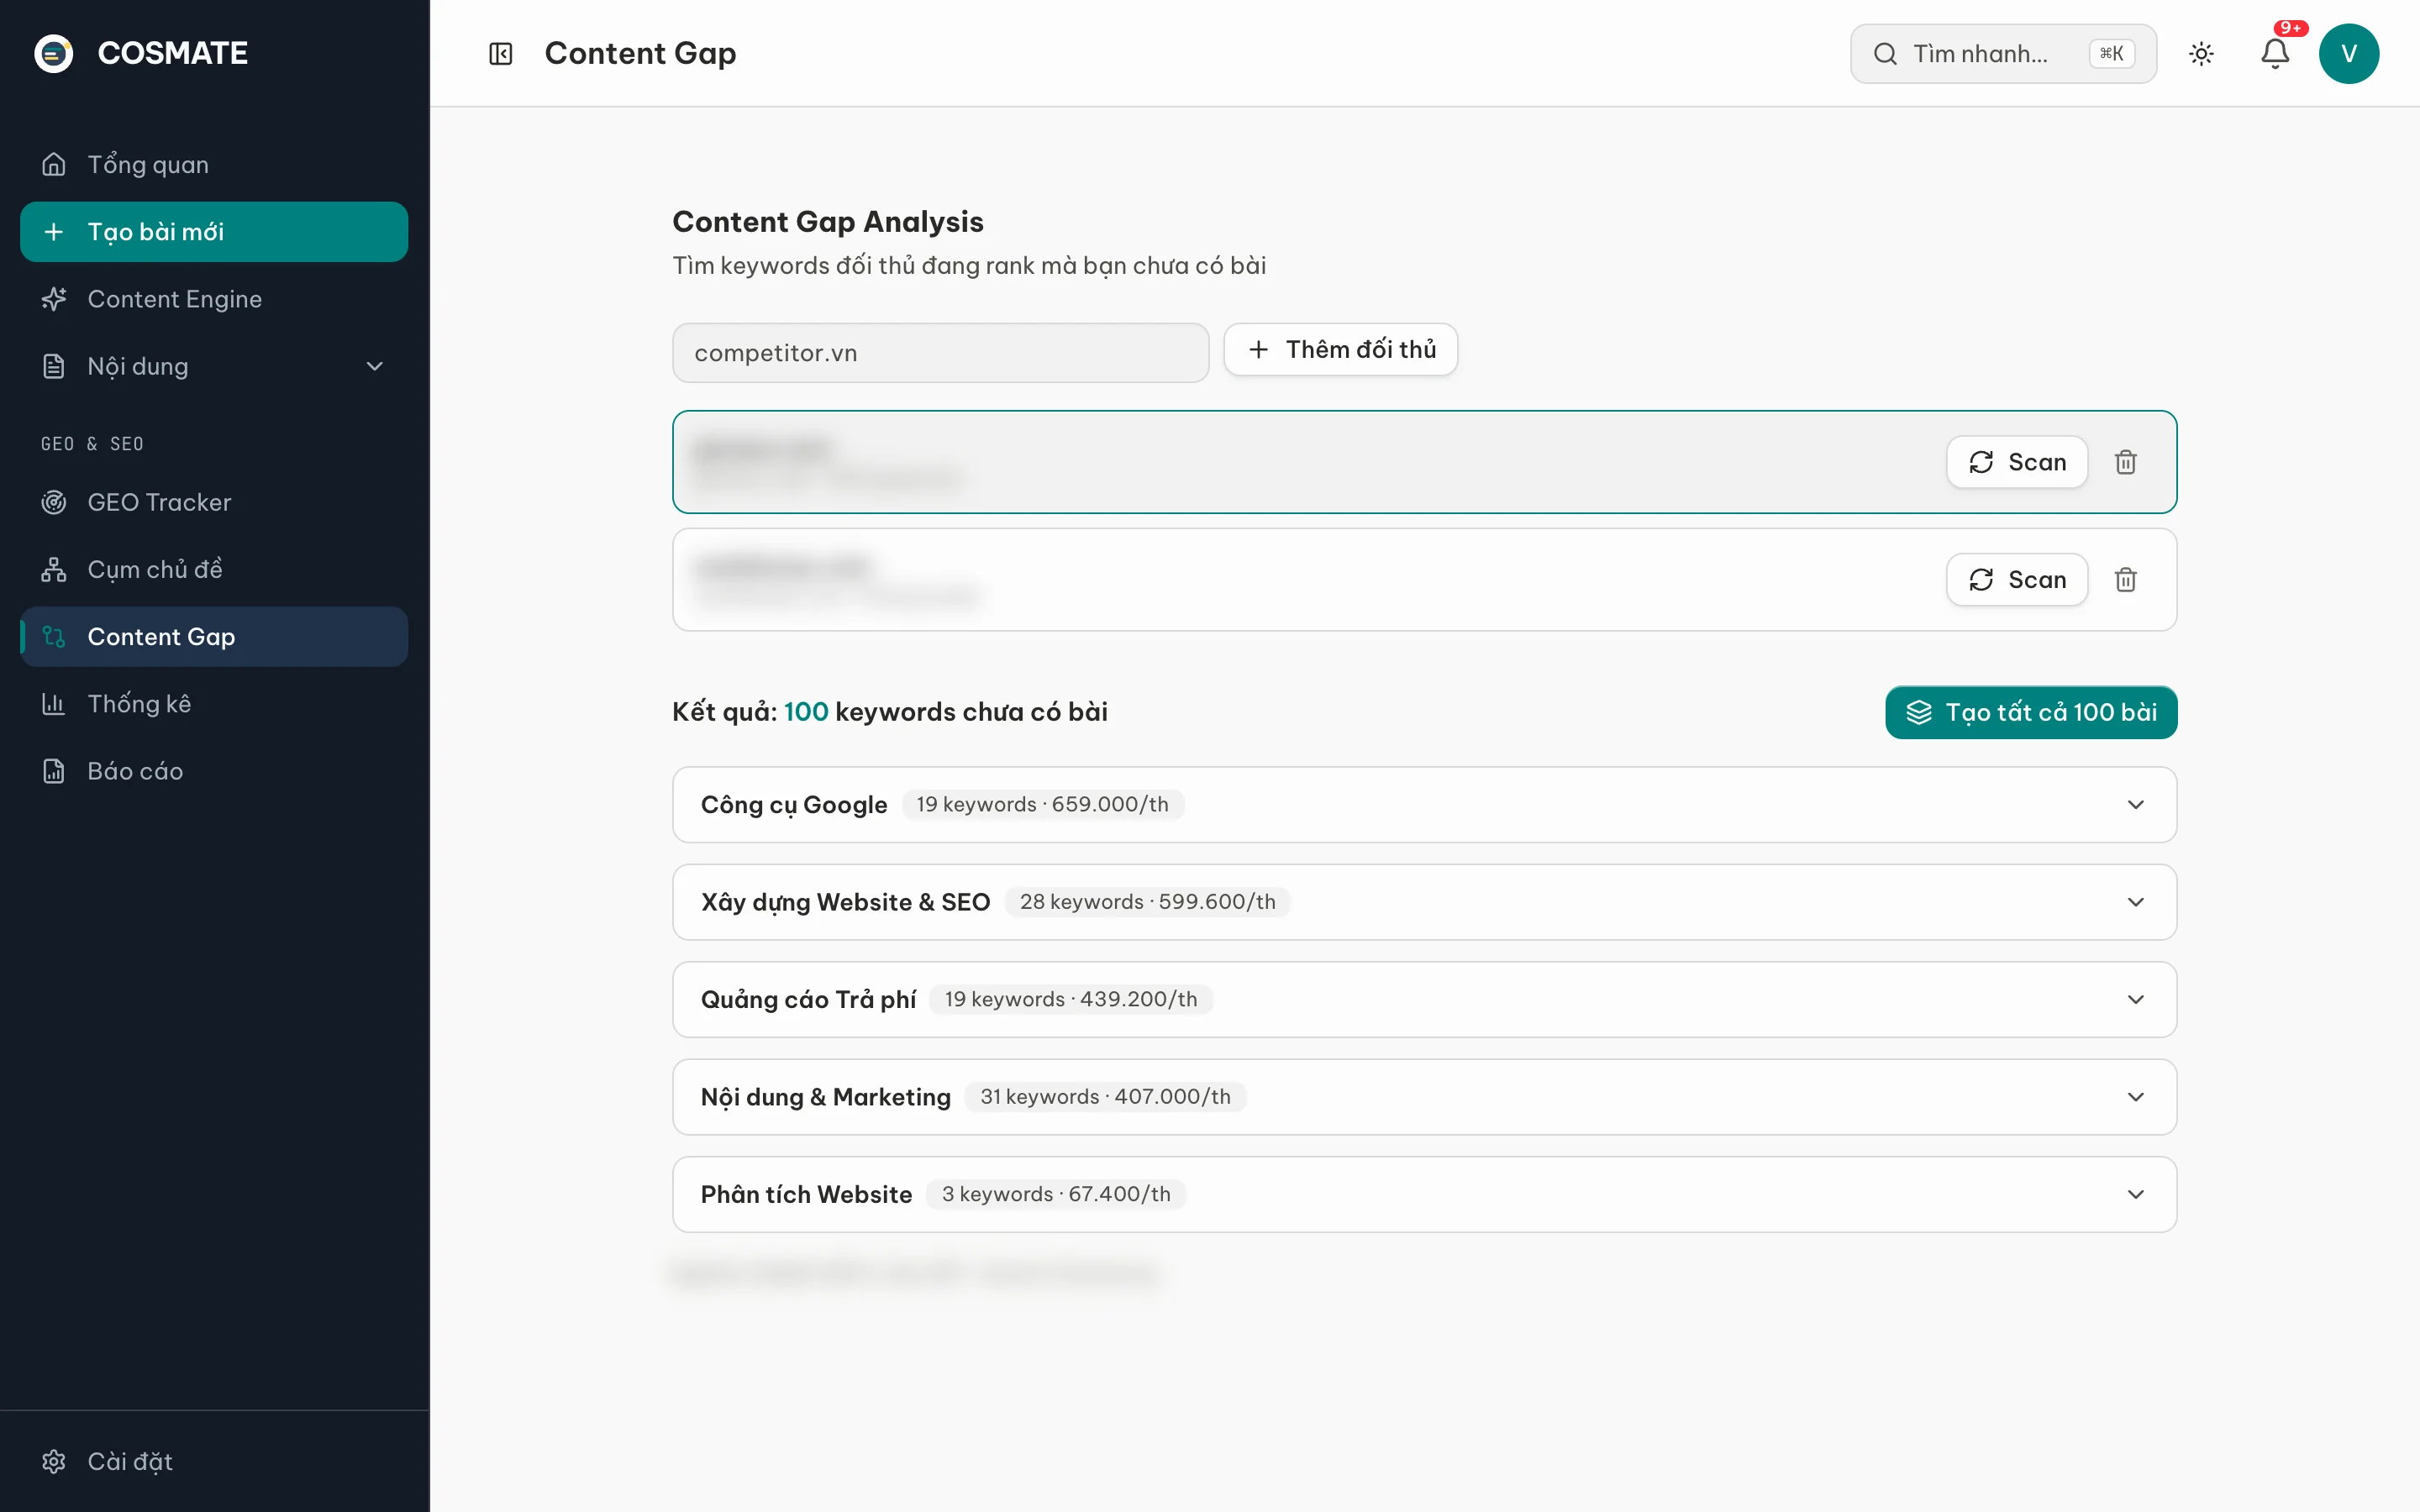Open notifications bell icon

(2275, 53)
